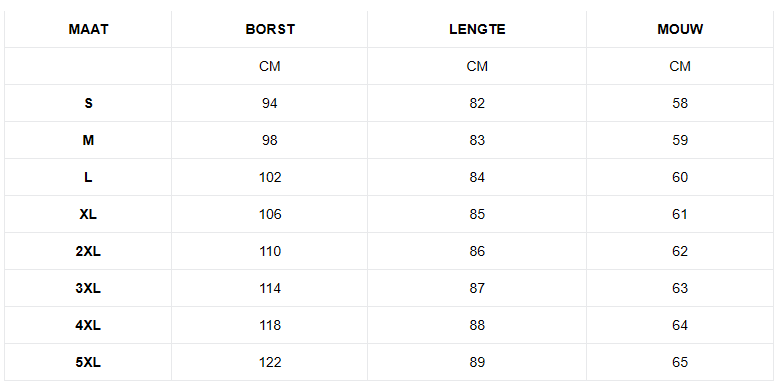
Task: Select the XL size label
Action: (x=88, y=214)
